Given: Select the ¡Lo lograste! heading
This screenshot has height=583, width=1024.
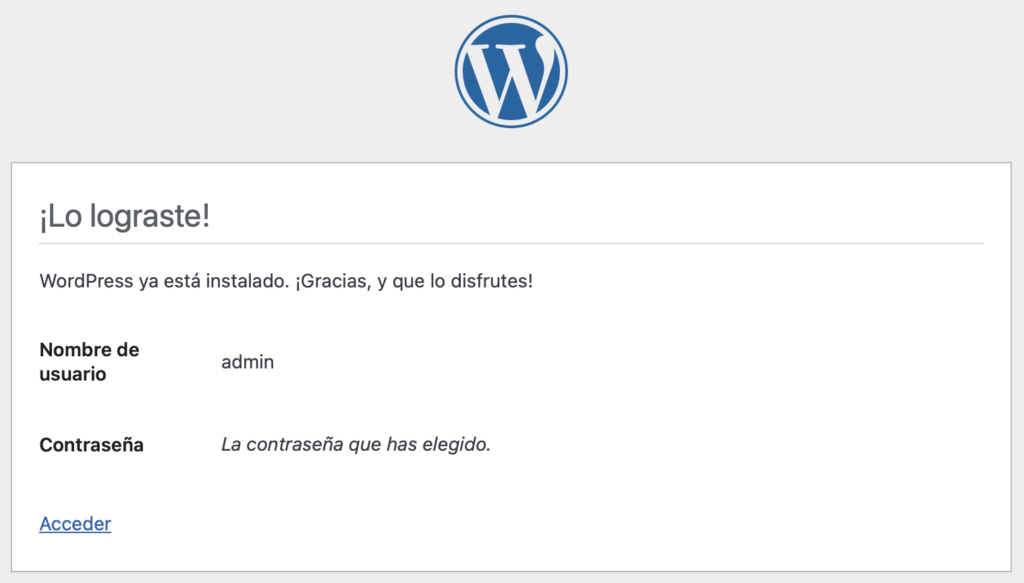Looking at the screenshot, I should pyautogui.click(x=125, y=216).
